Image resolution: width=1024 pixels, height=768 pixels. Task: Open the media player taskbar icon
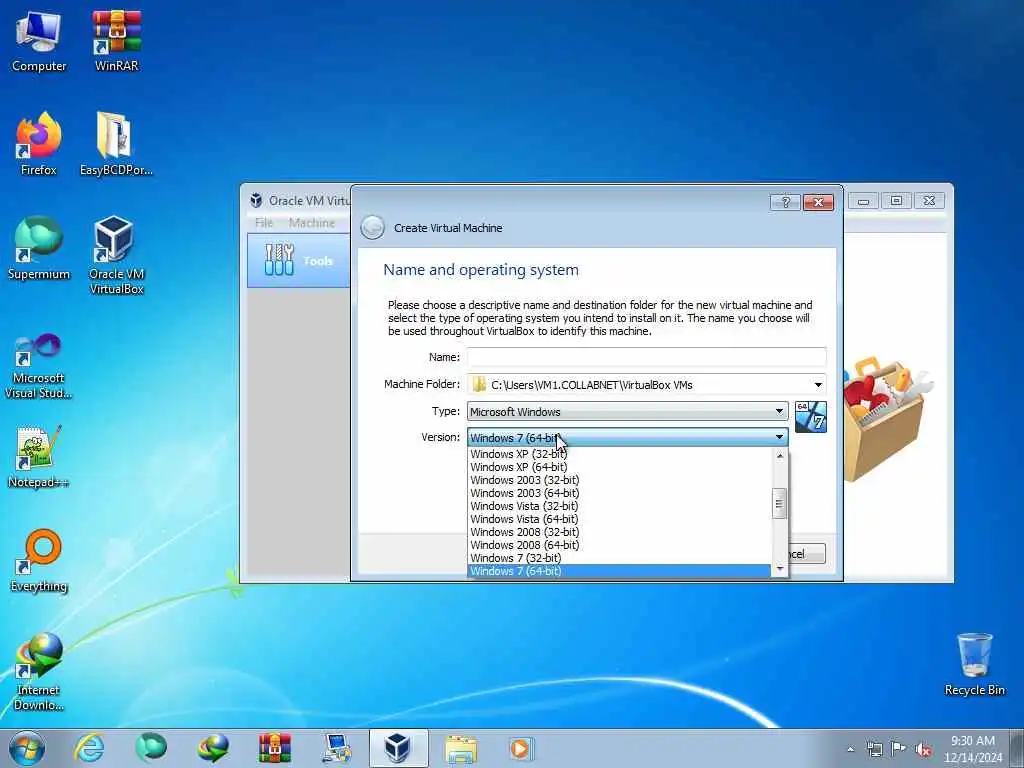[x=522, y=748]
